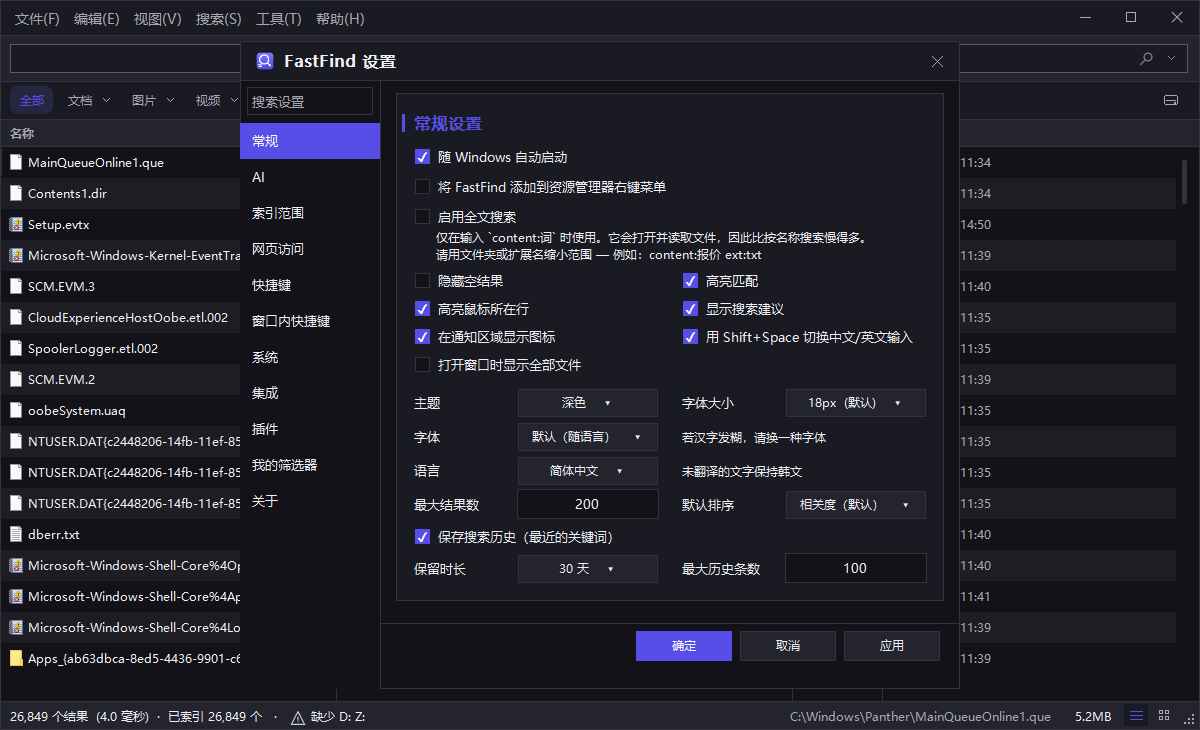Toggle 随 Windows 自动启动 checkbox
The width and height of the screenshot is (1200, 730).
point(422,157)
